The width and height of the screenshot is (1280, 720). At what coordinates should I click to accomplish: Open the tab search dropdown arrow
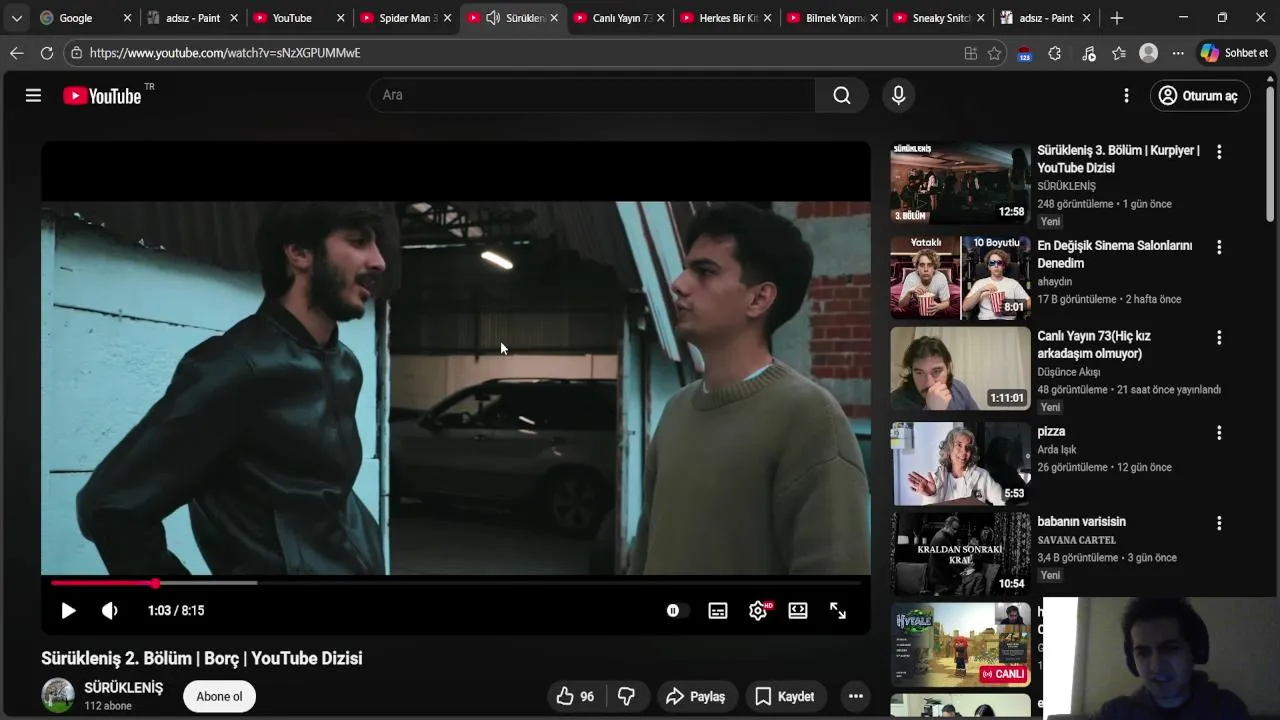(x=16, y=18)
